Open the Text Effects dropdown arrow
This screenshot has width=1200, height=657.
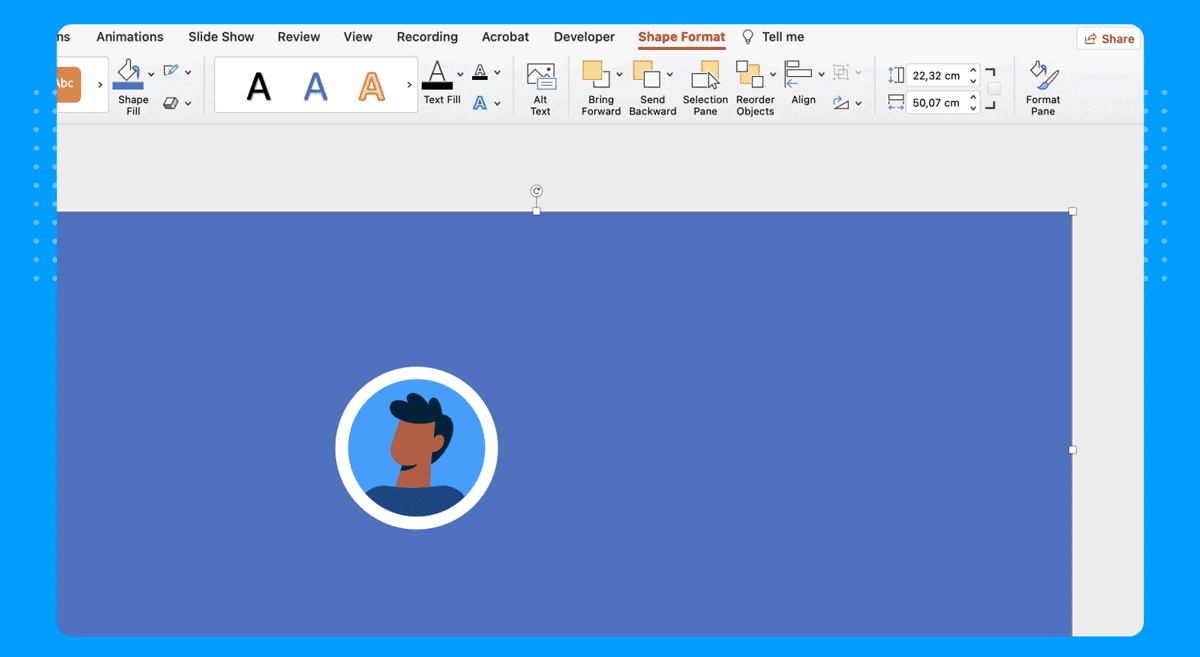pyautogui.click(x=497, y=102)
